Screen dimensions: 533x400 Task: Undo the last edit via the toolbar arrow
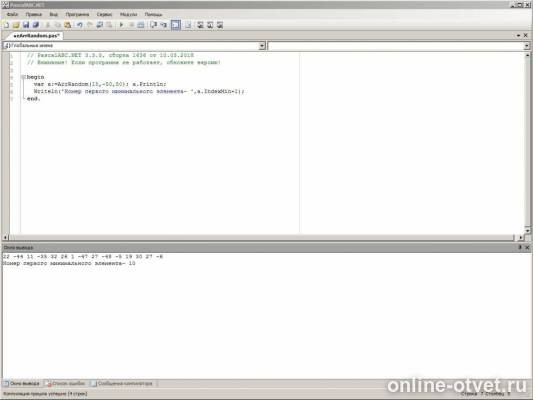(x=80, y=25)
